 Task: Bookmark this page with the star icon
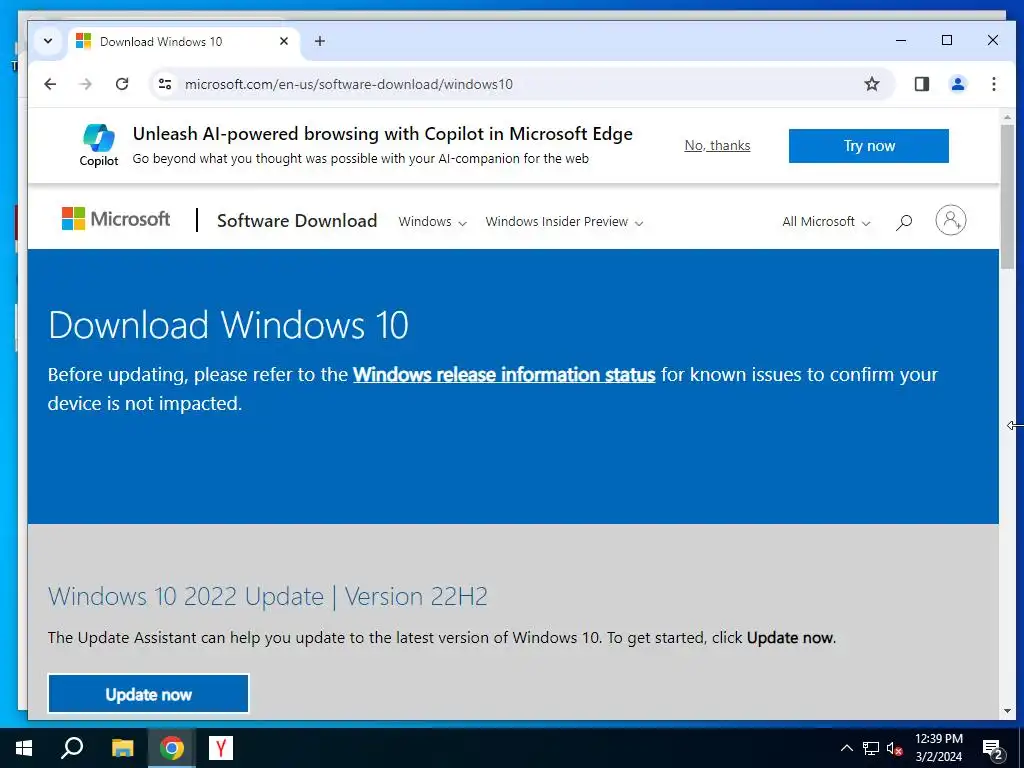pyautogui.click(x=872, y=84)
